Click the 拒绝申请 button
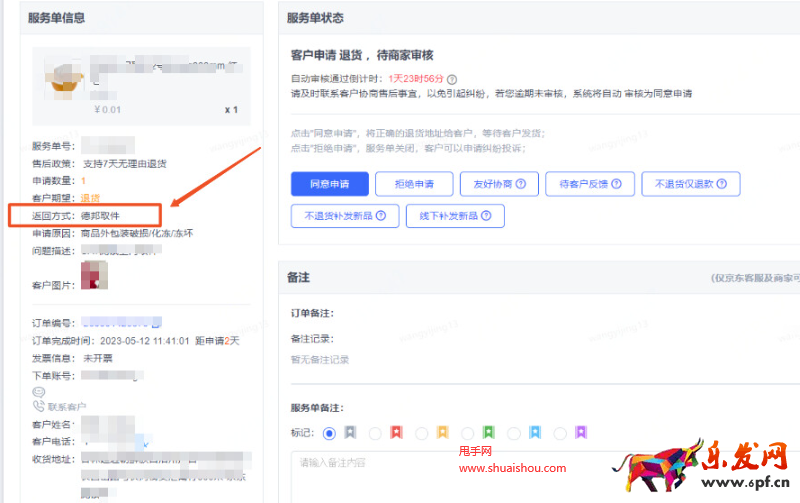The image size is (800, 503). tap(414, 184)
